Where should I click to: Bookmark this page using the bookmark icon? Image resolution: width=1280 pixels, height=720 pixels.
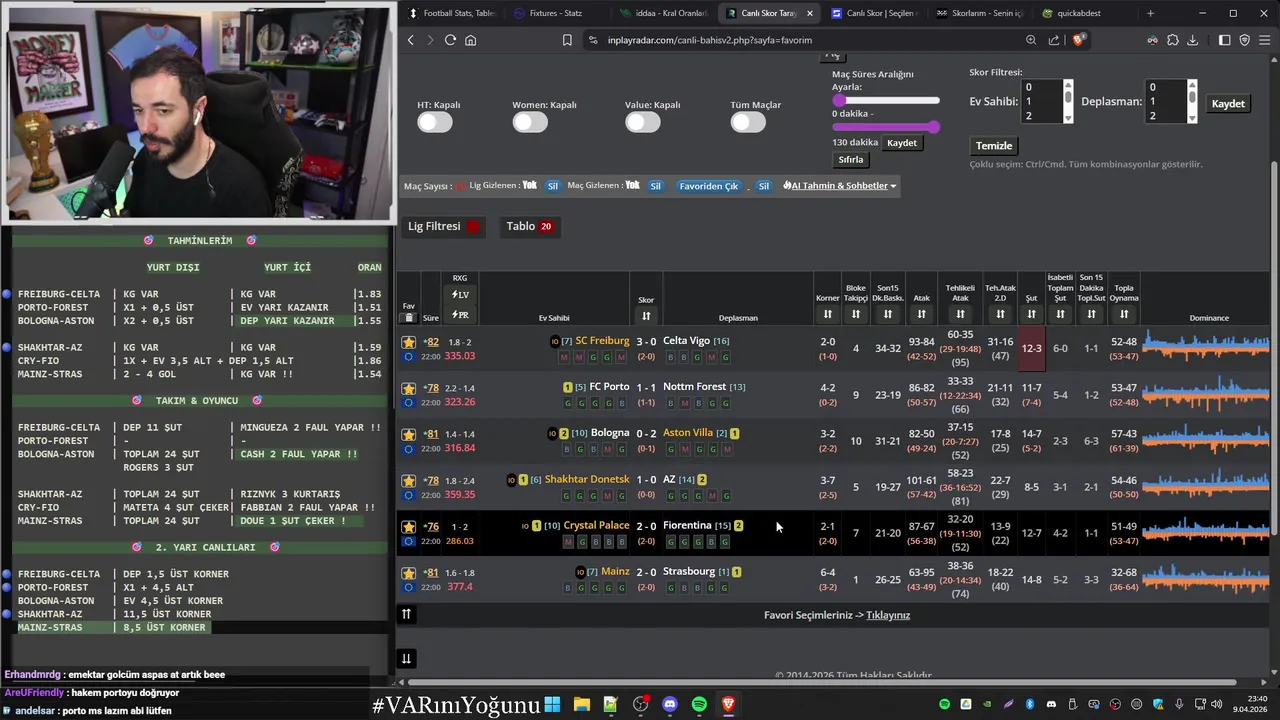(x=567, y=40)
